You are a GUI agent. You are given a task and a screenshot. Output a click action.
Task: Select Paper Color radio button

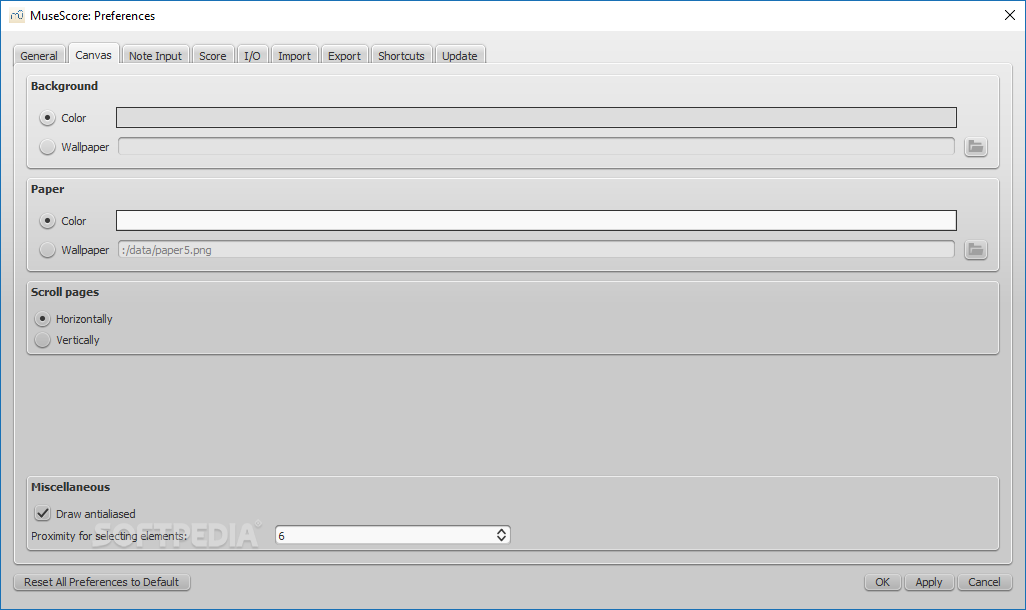(47, 221)
